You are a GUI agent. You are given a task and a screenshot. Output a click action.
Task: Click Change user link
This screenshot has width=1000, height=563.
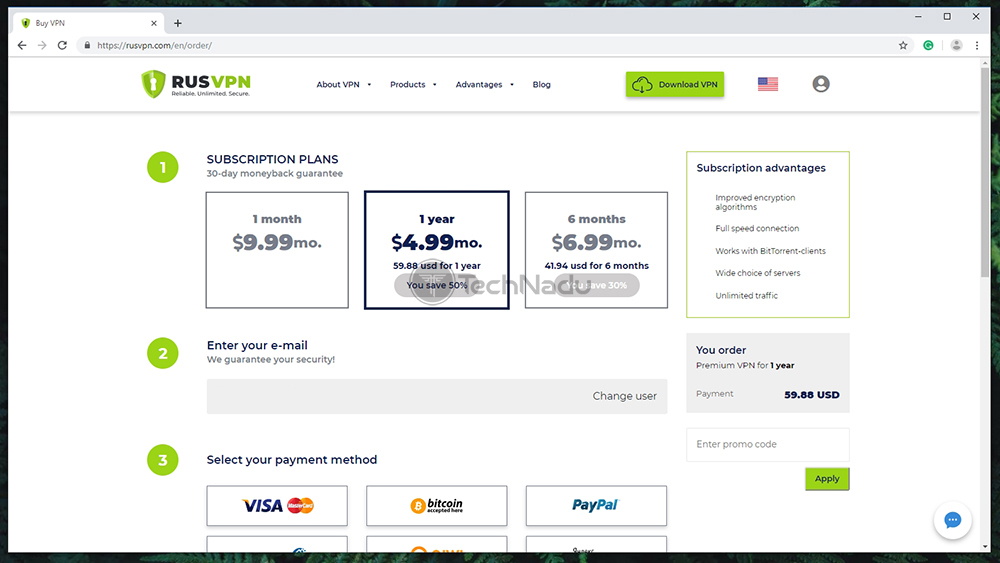coord(624,396)
